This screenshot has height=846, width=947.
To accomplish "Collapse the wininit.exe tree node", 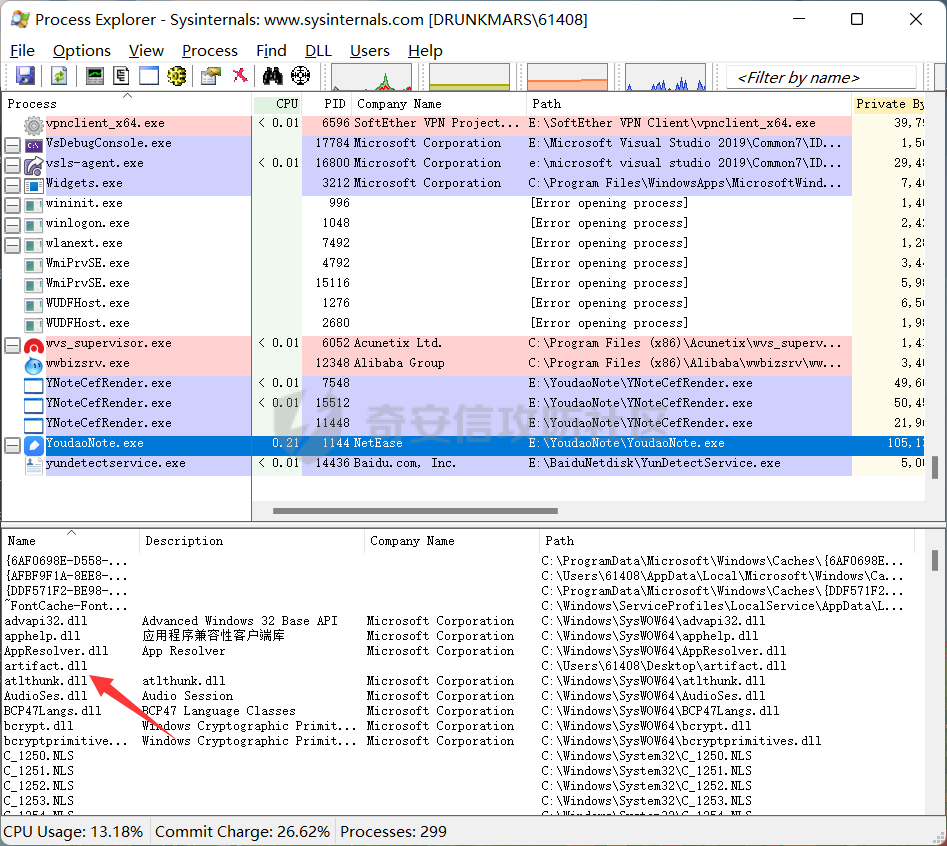I will point(12,204).
